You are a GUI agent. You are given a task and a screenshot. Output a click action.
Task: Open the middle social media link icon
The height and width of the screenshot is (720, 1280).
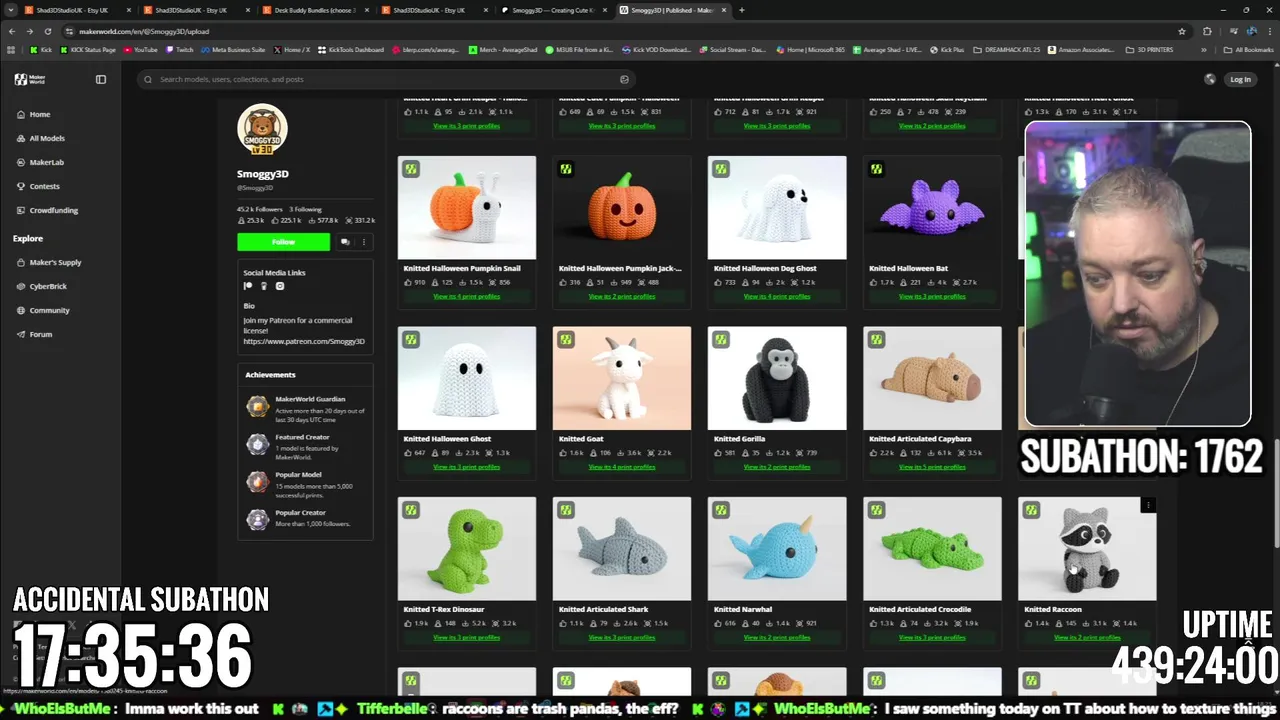coord(264,286)
